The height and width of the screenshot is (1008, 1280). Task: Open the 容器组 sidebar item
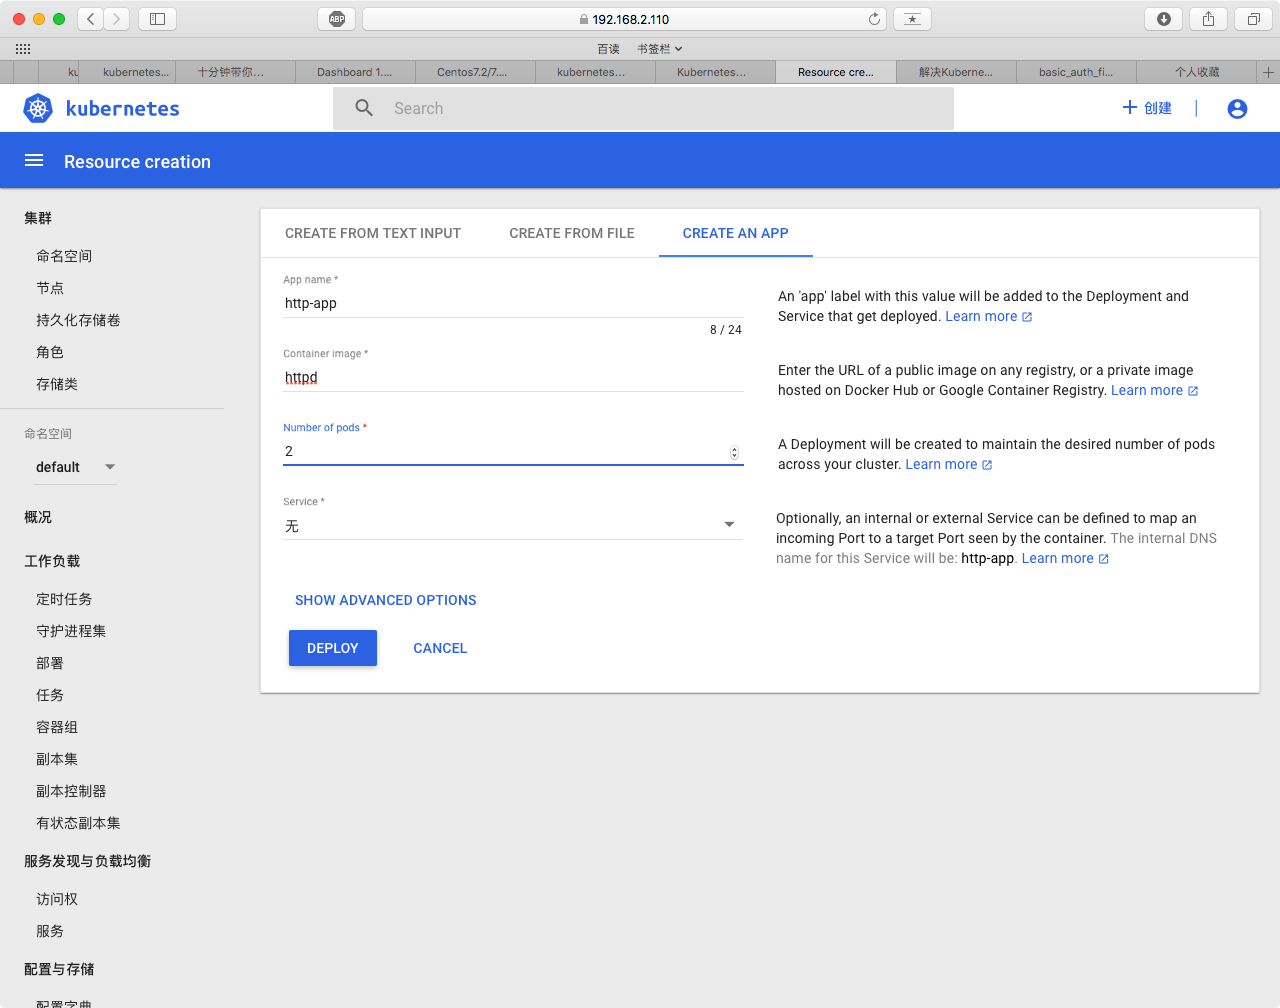pos(57,727)
